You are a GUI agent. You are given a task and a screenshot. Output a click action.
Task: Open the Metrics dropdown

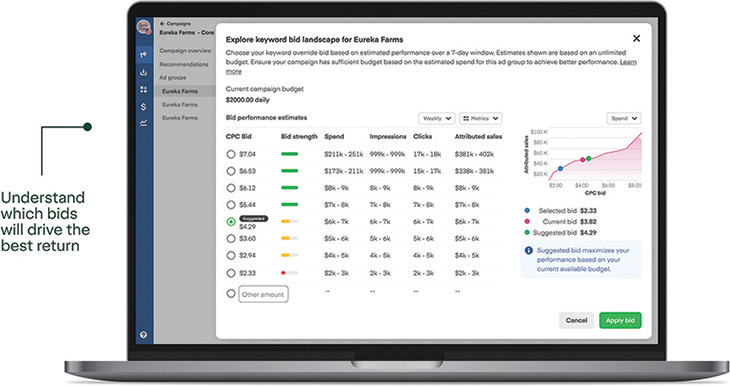pos(480,118)
